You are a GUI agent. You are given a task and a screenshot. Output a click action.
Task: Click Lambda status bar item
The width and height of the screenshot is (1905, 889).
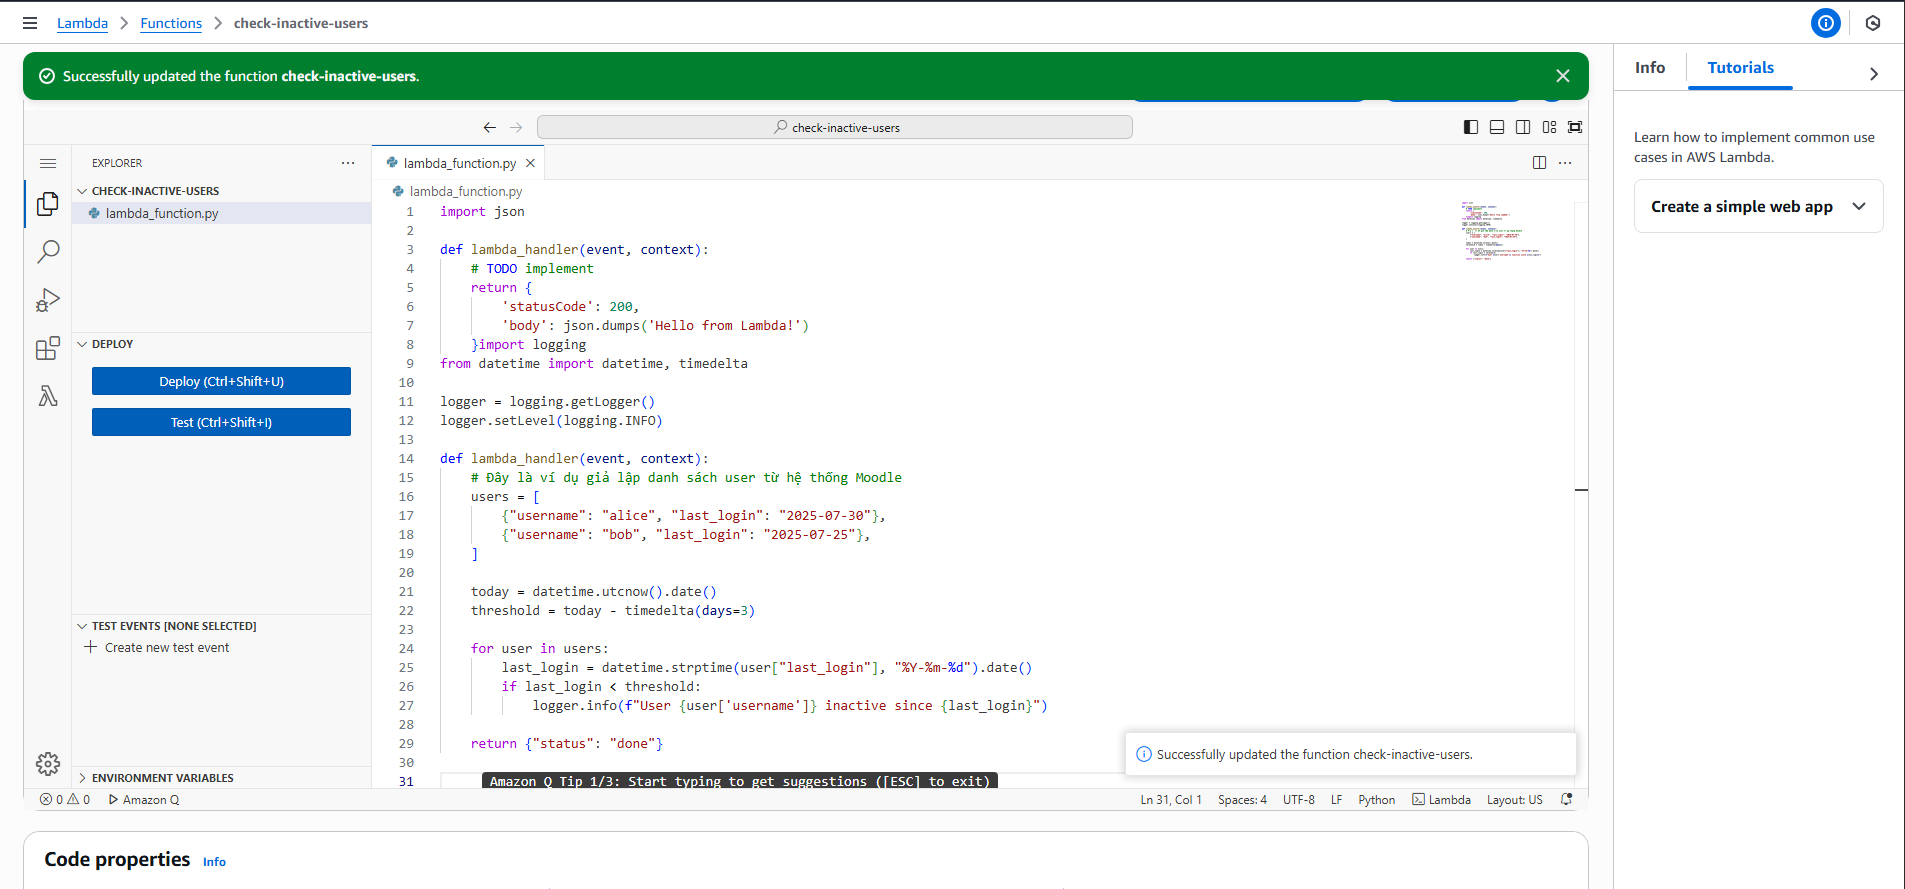tap(1441, 800)
